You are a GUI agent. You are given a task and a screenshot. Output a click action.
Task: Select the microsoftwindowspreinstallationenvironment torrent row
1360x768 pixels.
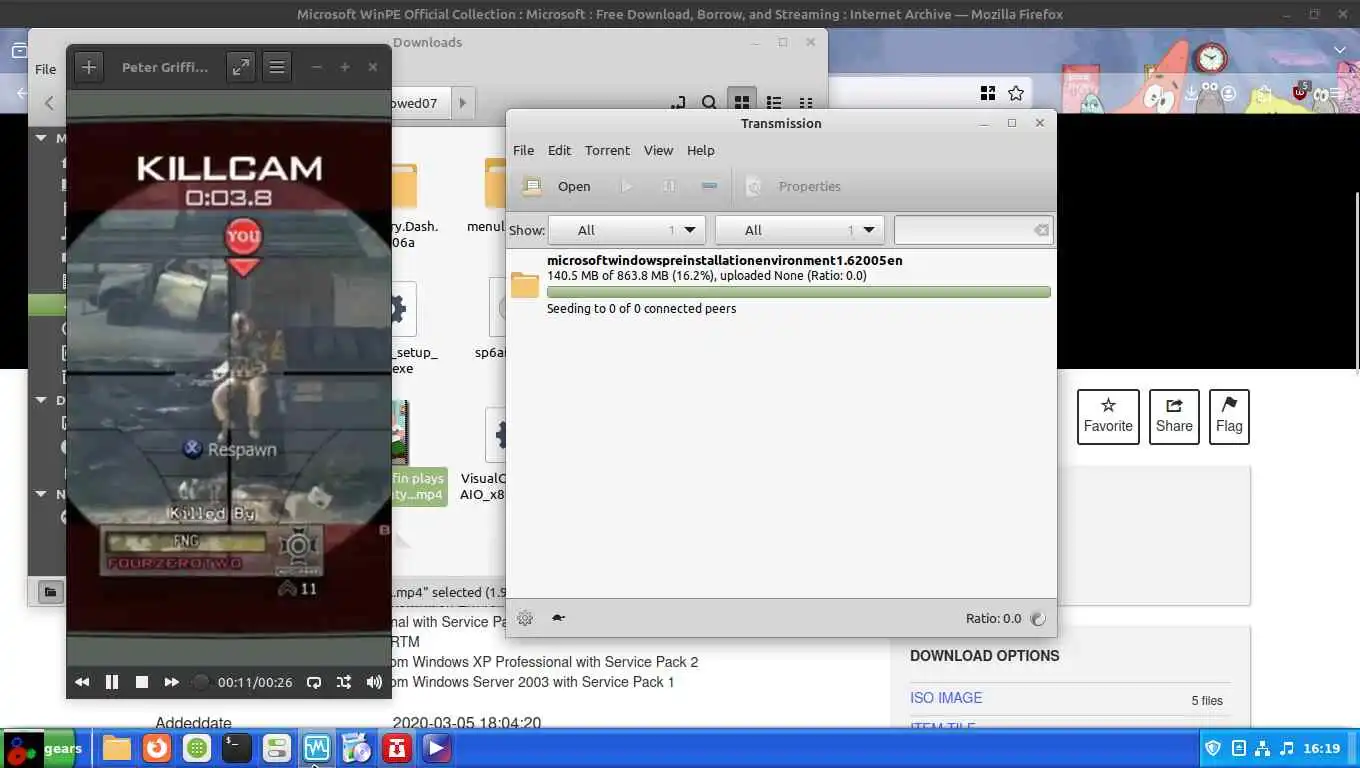(781, 284)
